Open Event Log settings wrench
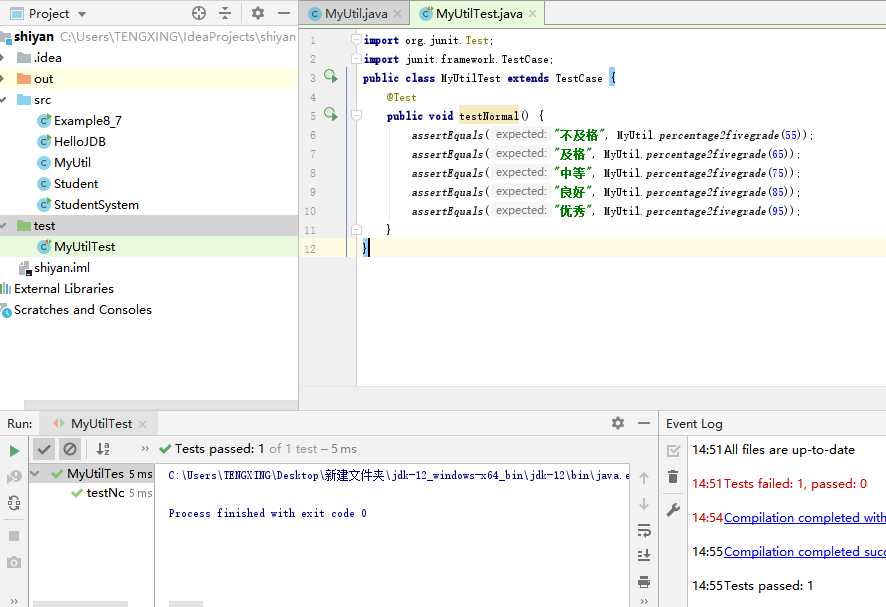Image resolution: width=886 pixels, height=607 pixels. pyautogui.click(x=673, y=510)
